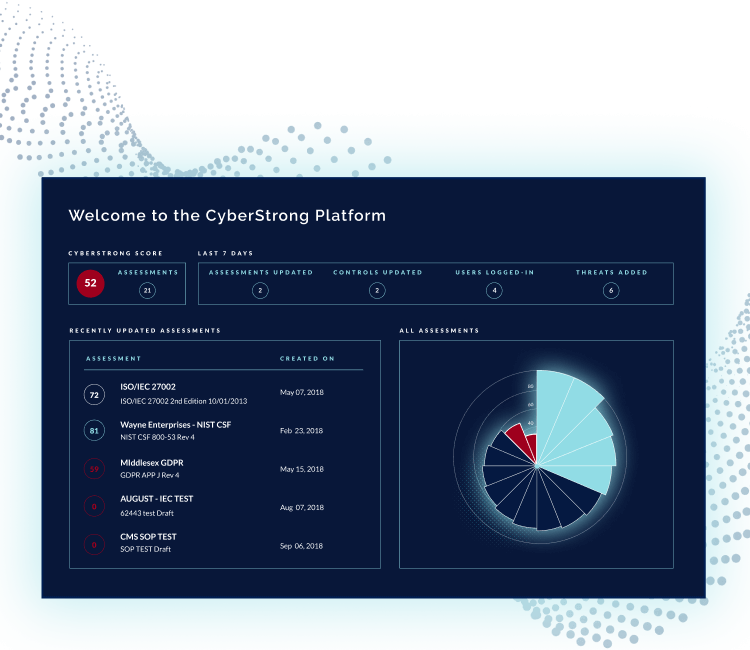
Task: Click score circle 59 for Middlesex GDPR
Action: click(94, 469)
